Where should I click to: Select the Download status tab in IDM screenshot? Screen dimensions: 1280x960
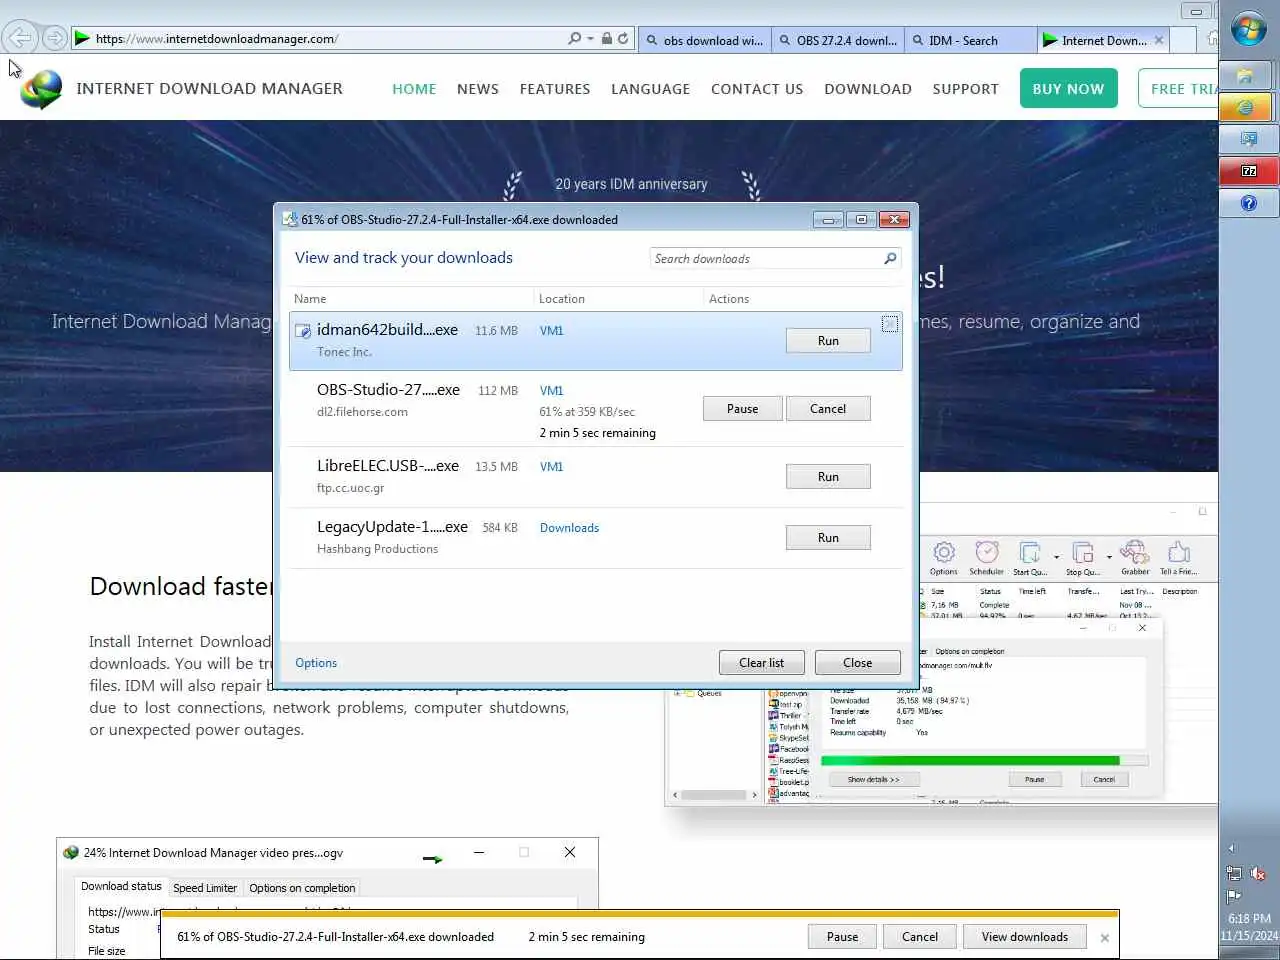[121, 887]
